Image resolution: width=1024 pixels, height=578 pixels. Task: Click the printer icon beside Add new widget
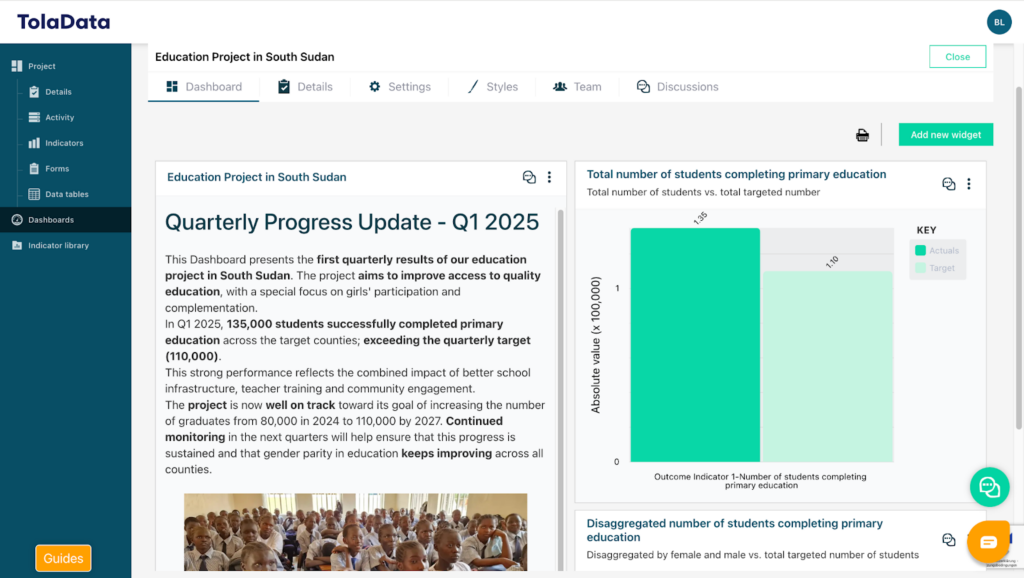[862, 135]
